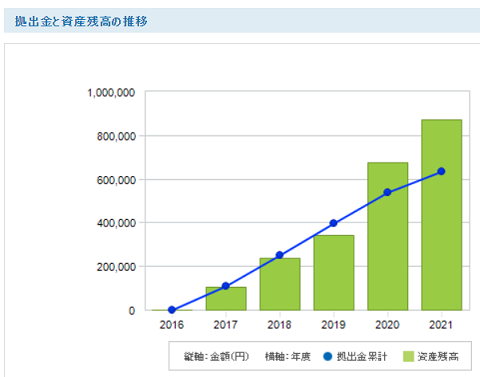Click the 800,000 axis label
Screen dimensions: 480x377
[116, 136]
